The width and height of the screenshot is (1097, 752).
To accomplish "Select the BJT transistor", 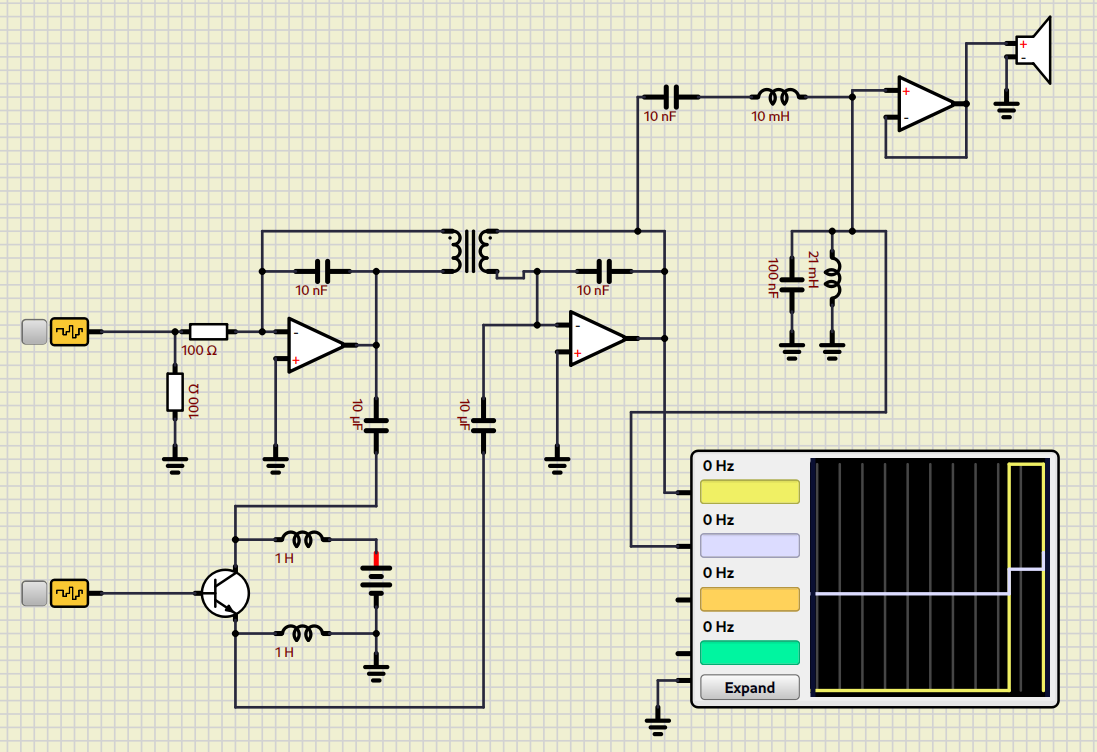I will [x=225, y=593].
